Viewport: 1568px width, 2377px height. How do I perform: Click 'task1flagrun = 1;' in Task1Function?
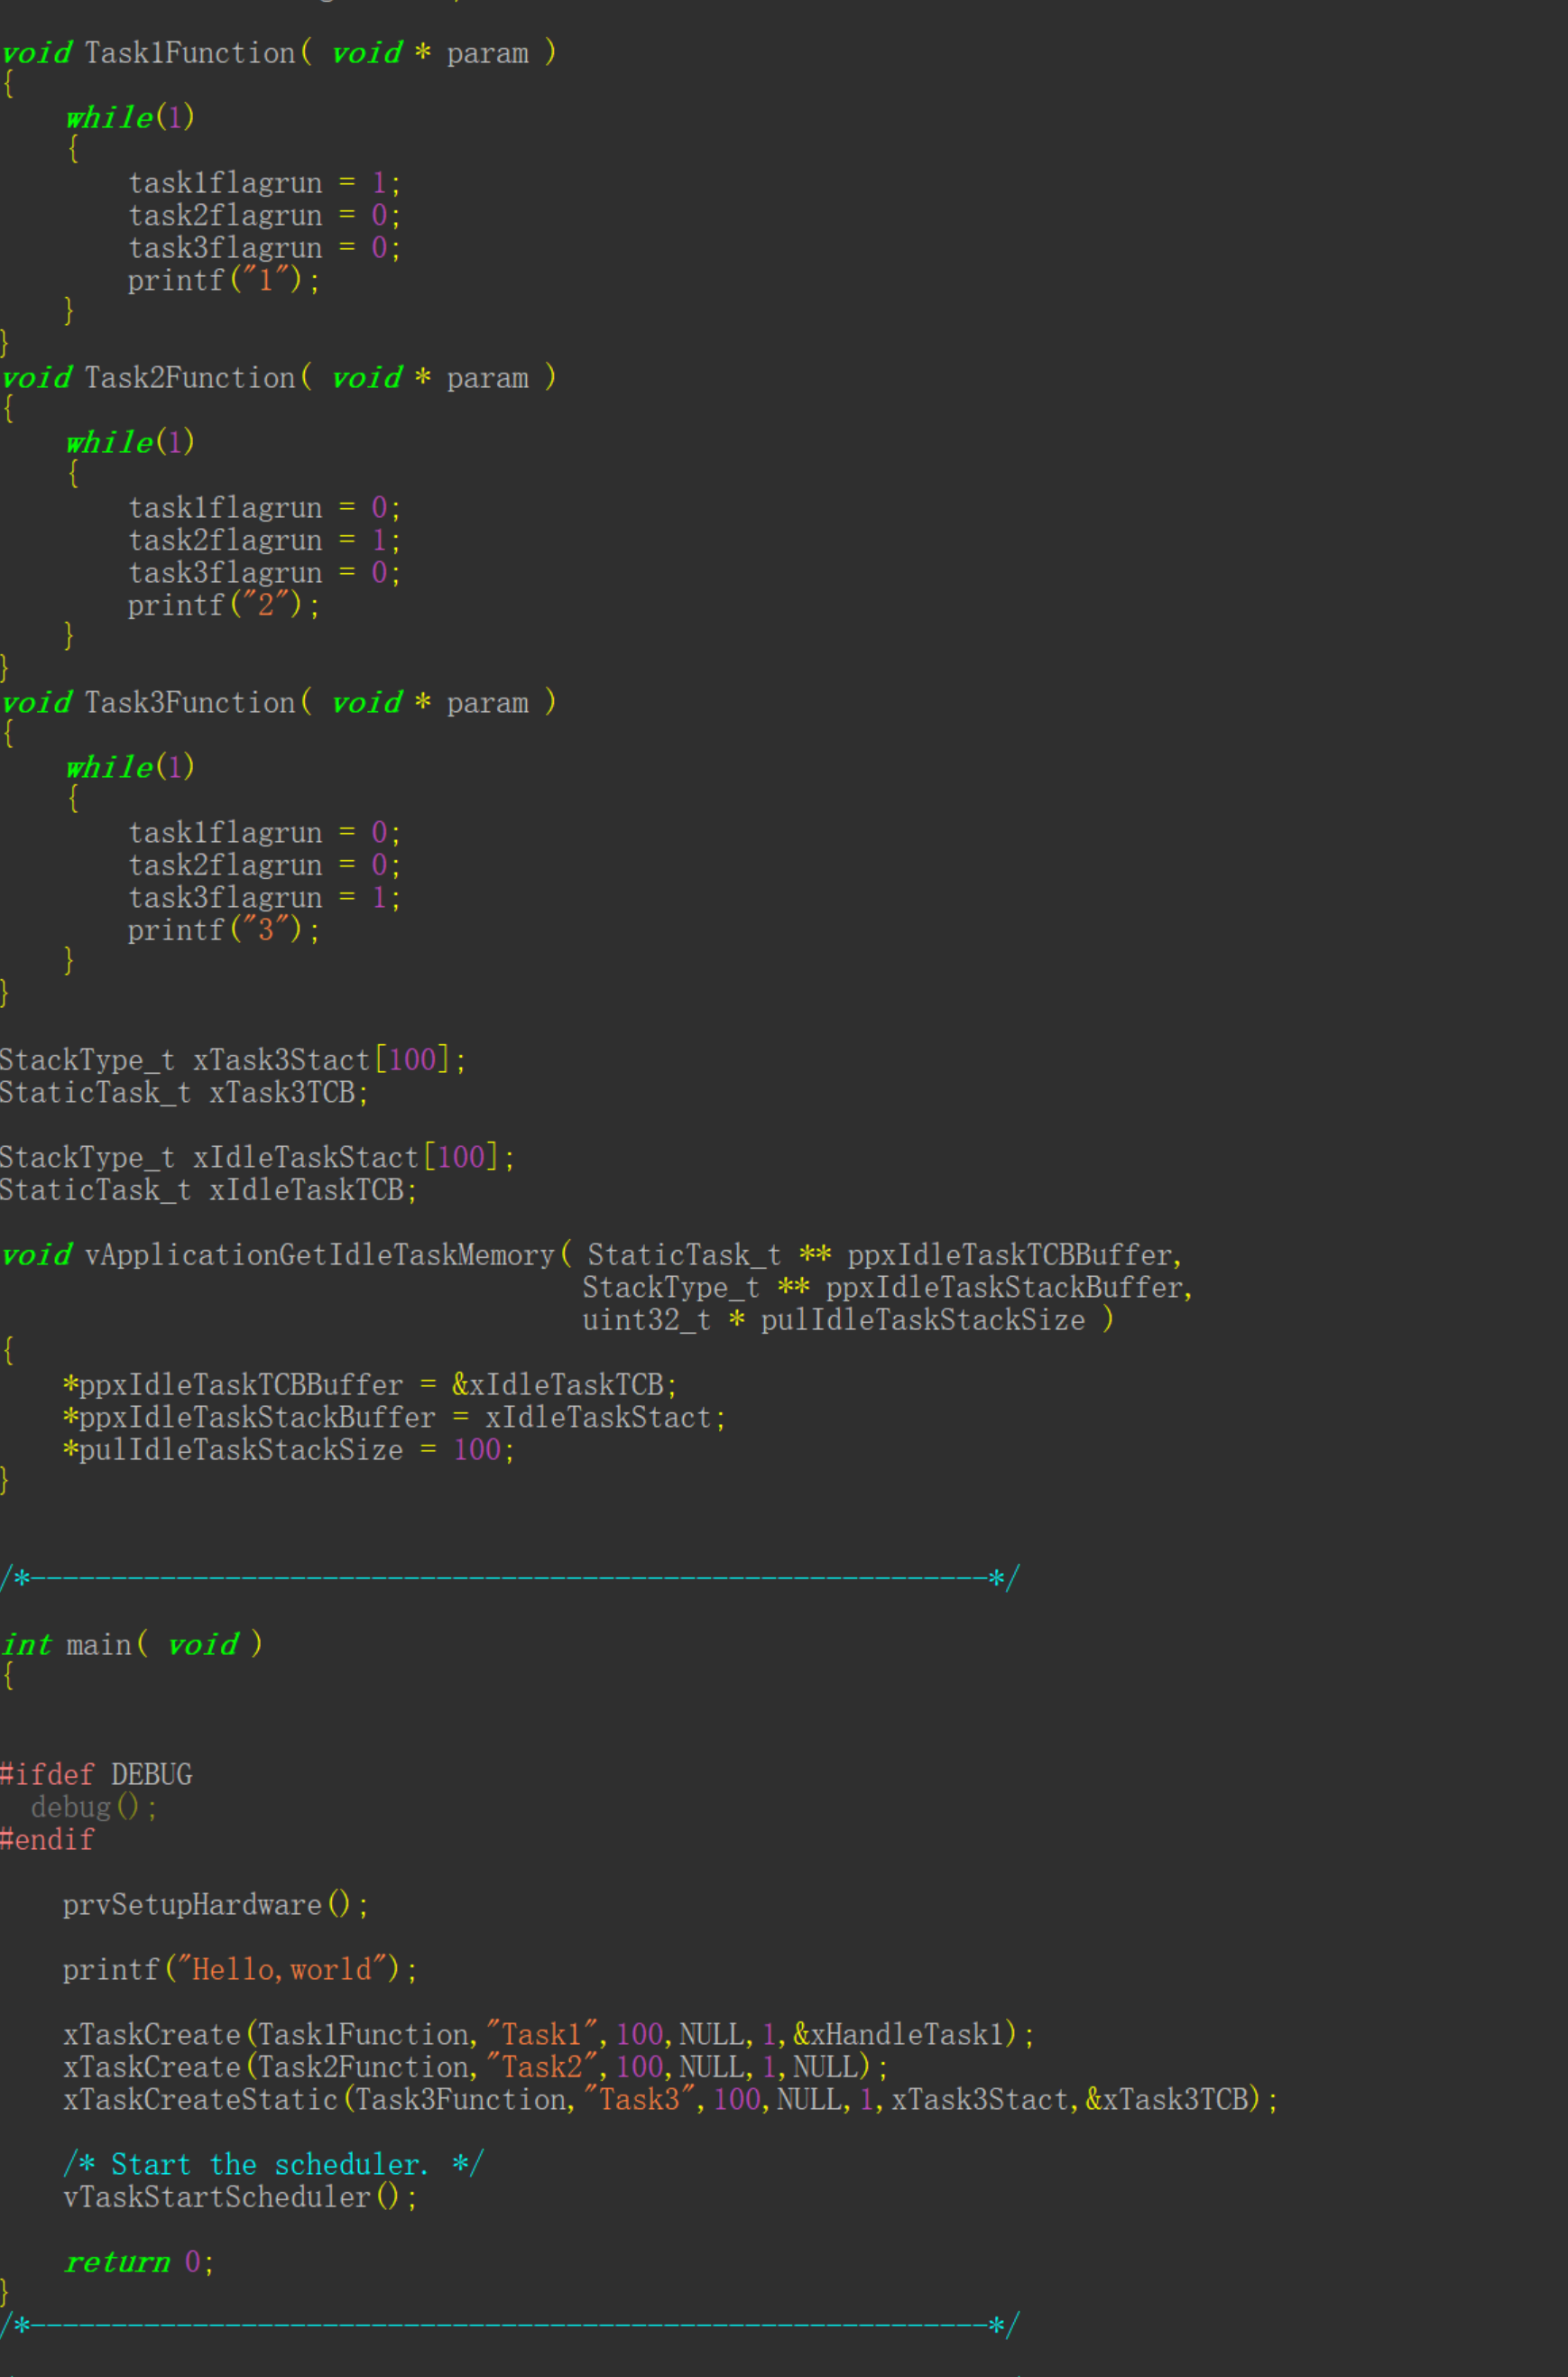click(264, 183)
